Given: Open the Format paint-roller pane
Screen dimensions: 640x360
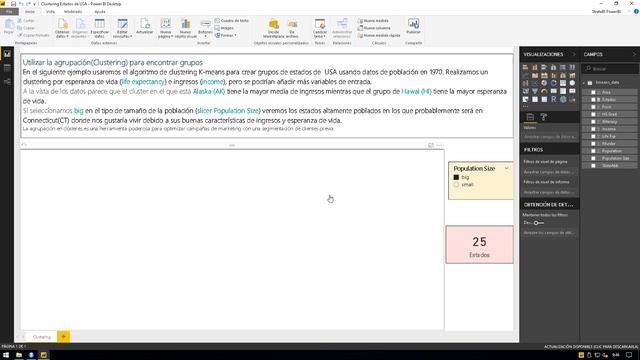Looking at the screenshot, I should click(x=543, y=117).
